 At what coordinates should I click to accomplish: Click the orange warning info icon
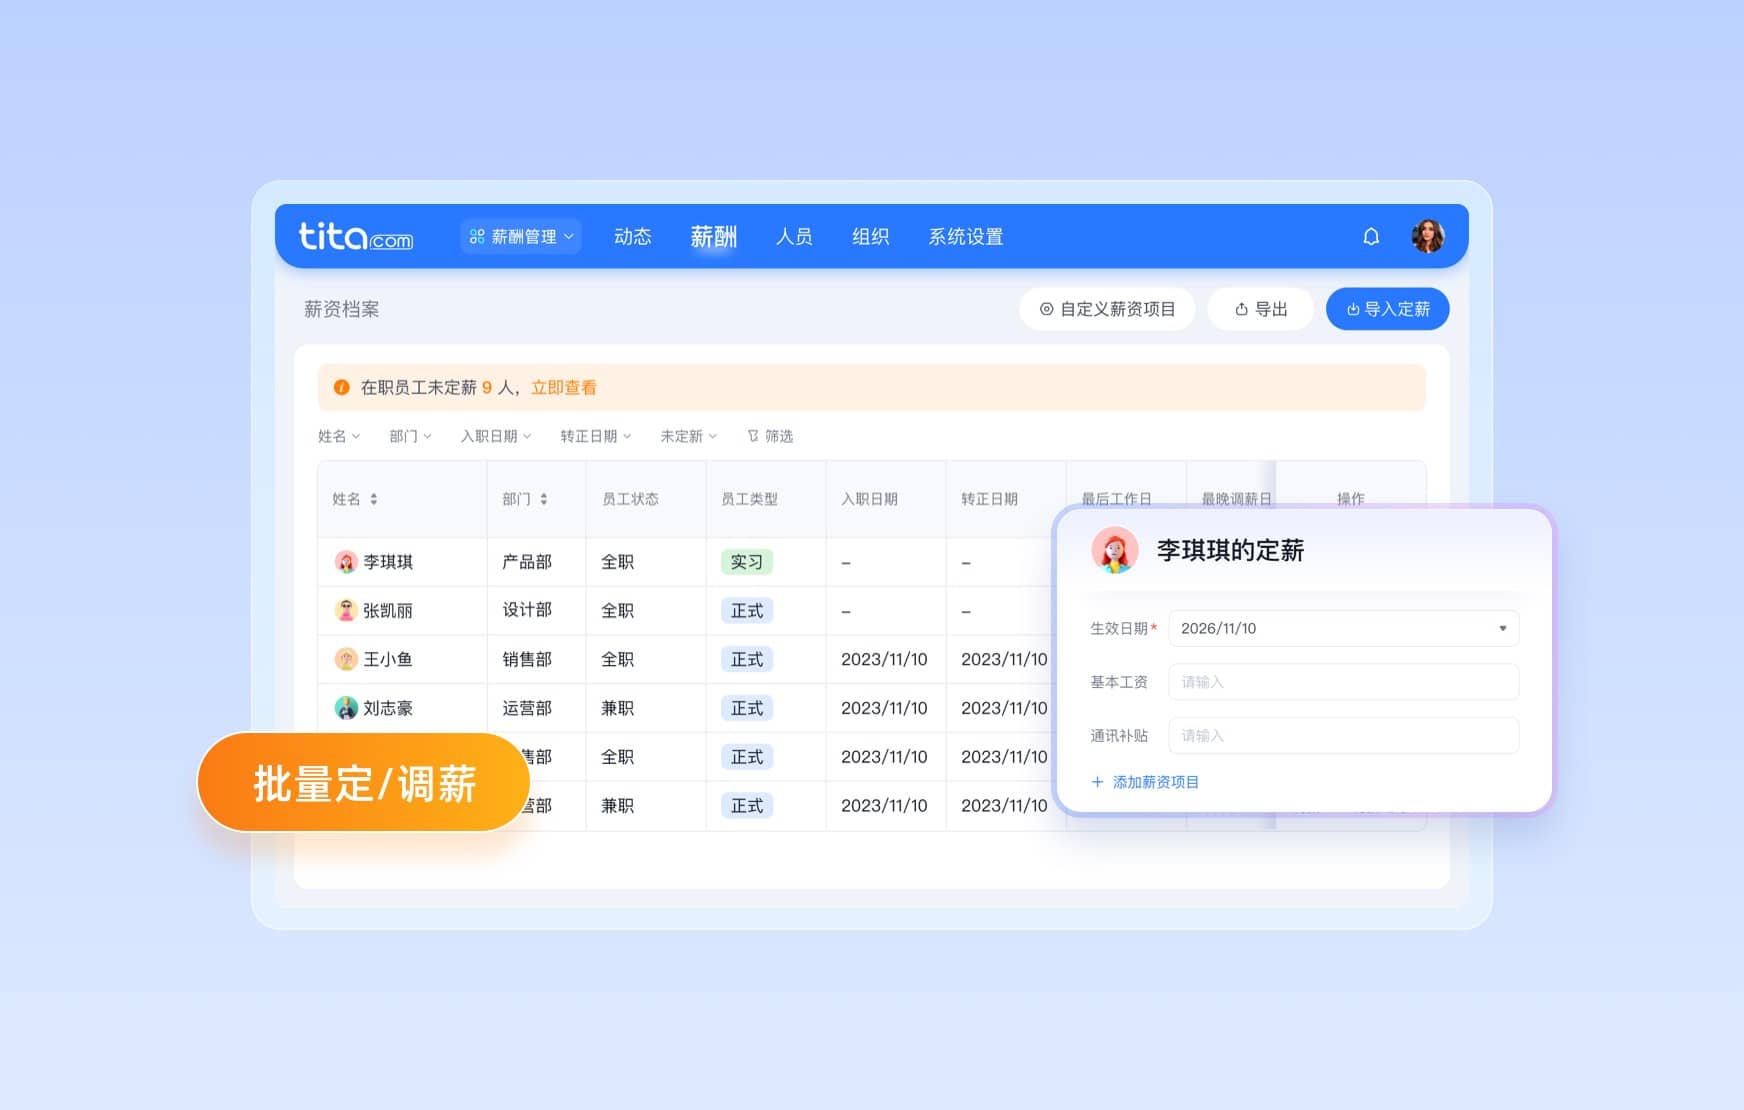click(x=342, y=387)
